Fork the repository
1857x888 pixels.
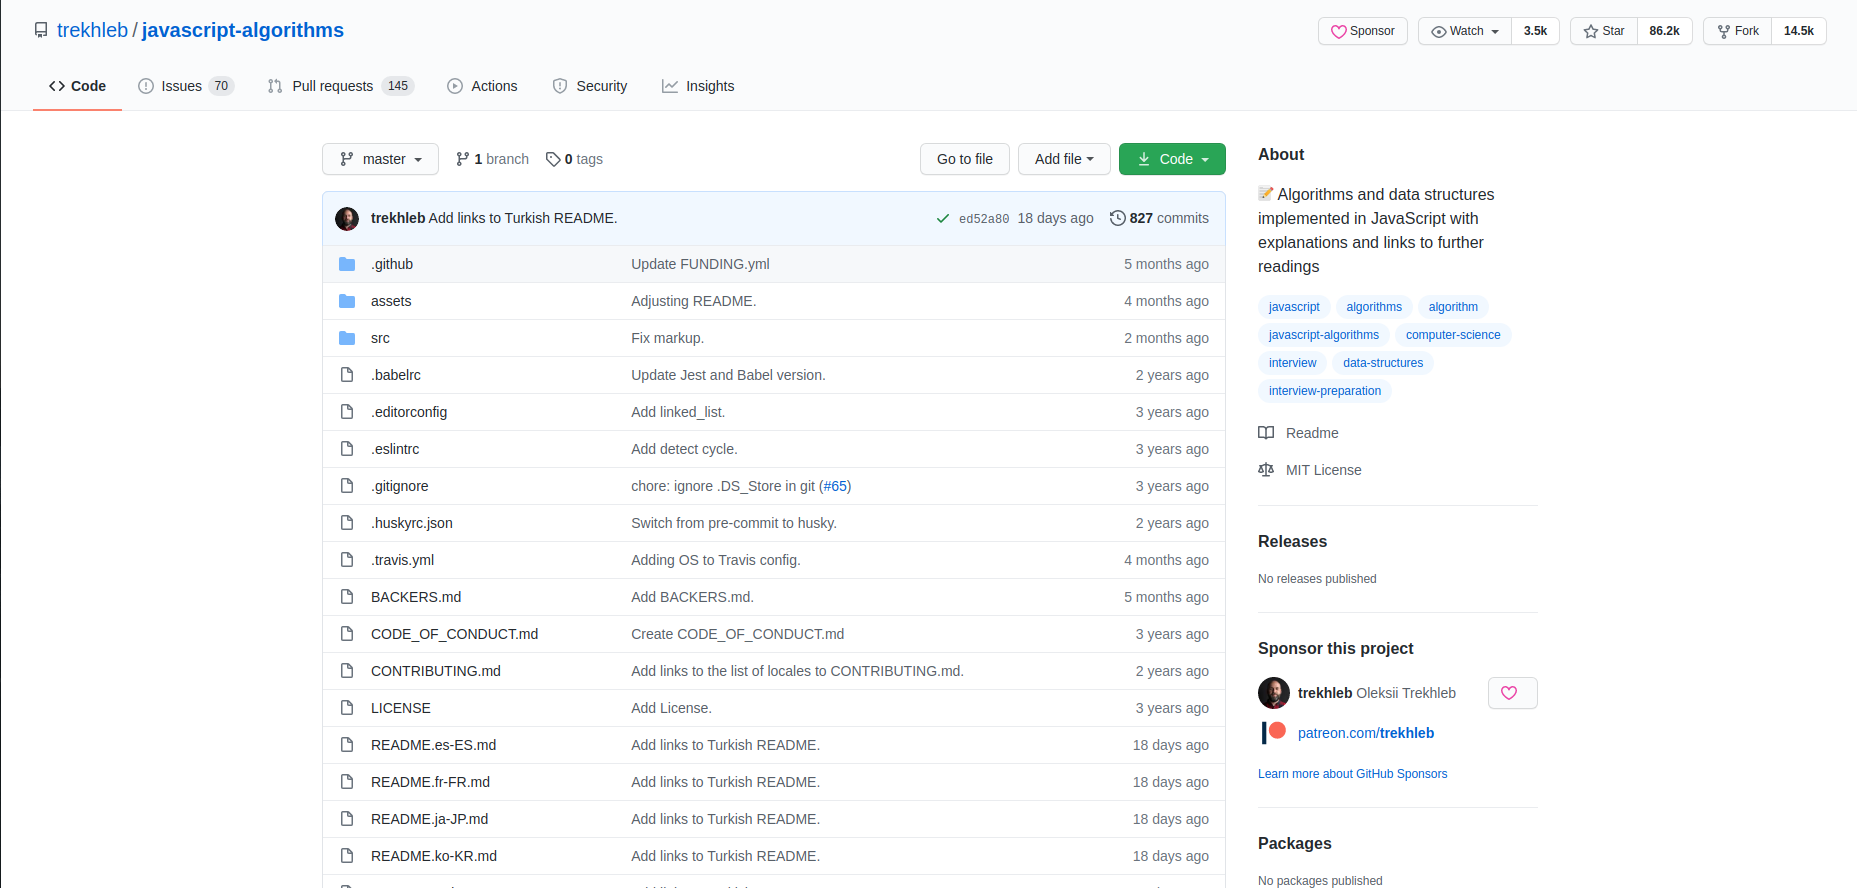point(1738,31)
